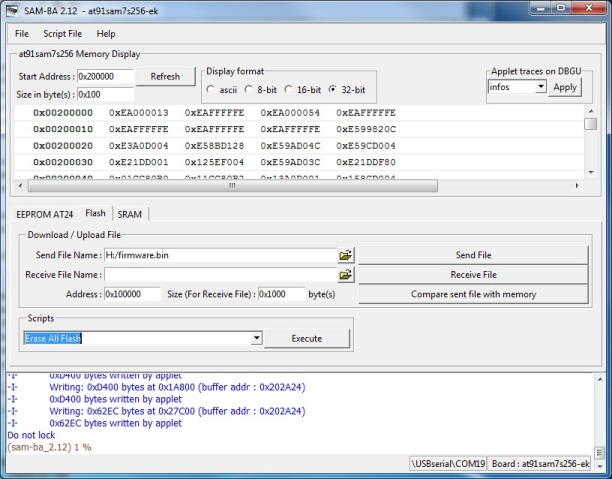Click log line 0x62EC bytes written by applet
Screen dimensions: 612x479
tap(116, 423)
